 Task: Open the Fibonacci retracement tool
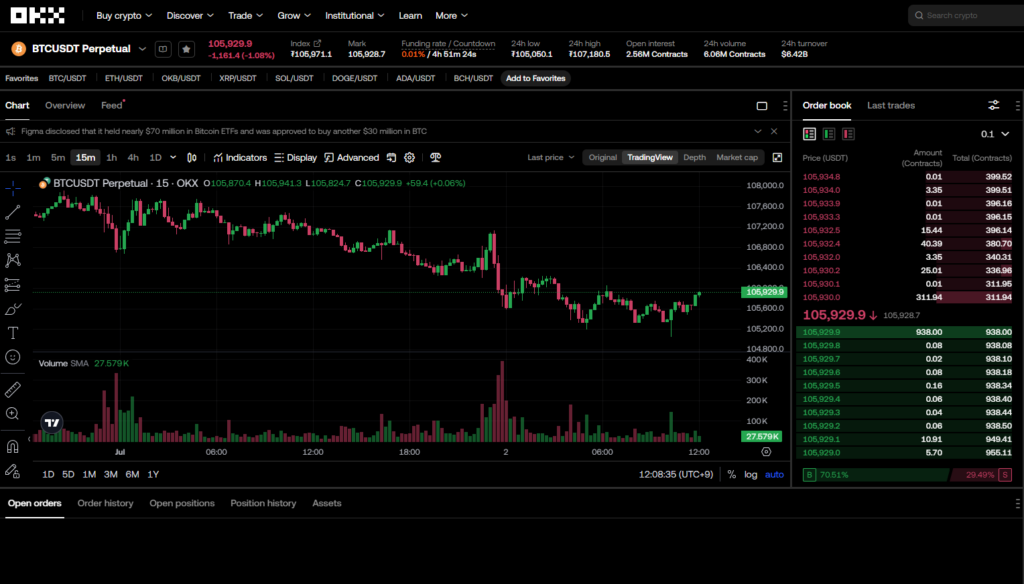(12, 236)
